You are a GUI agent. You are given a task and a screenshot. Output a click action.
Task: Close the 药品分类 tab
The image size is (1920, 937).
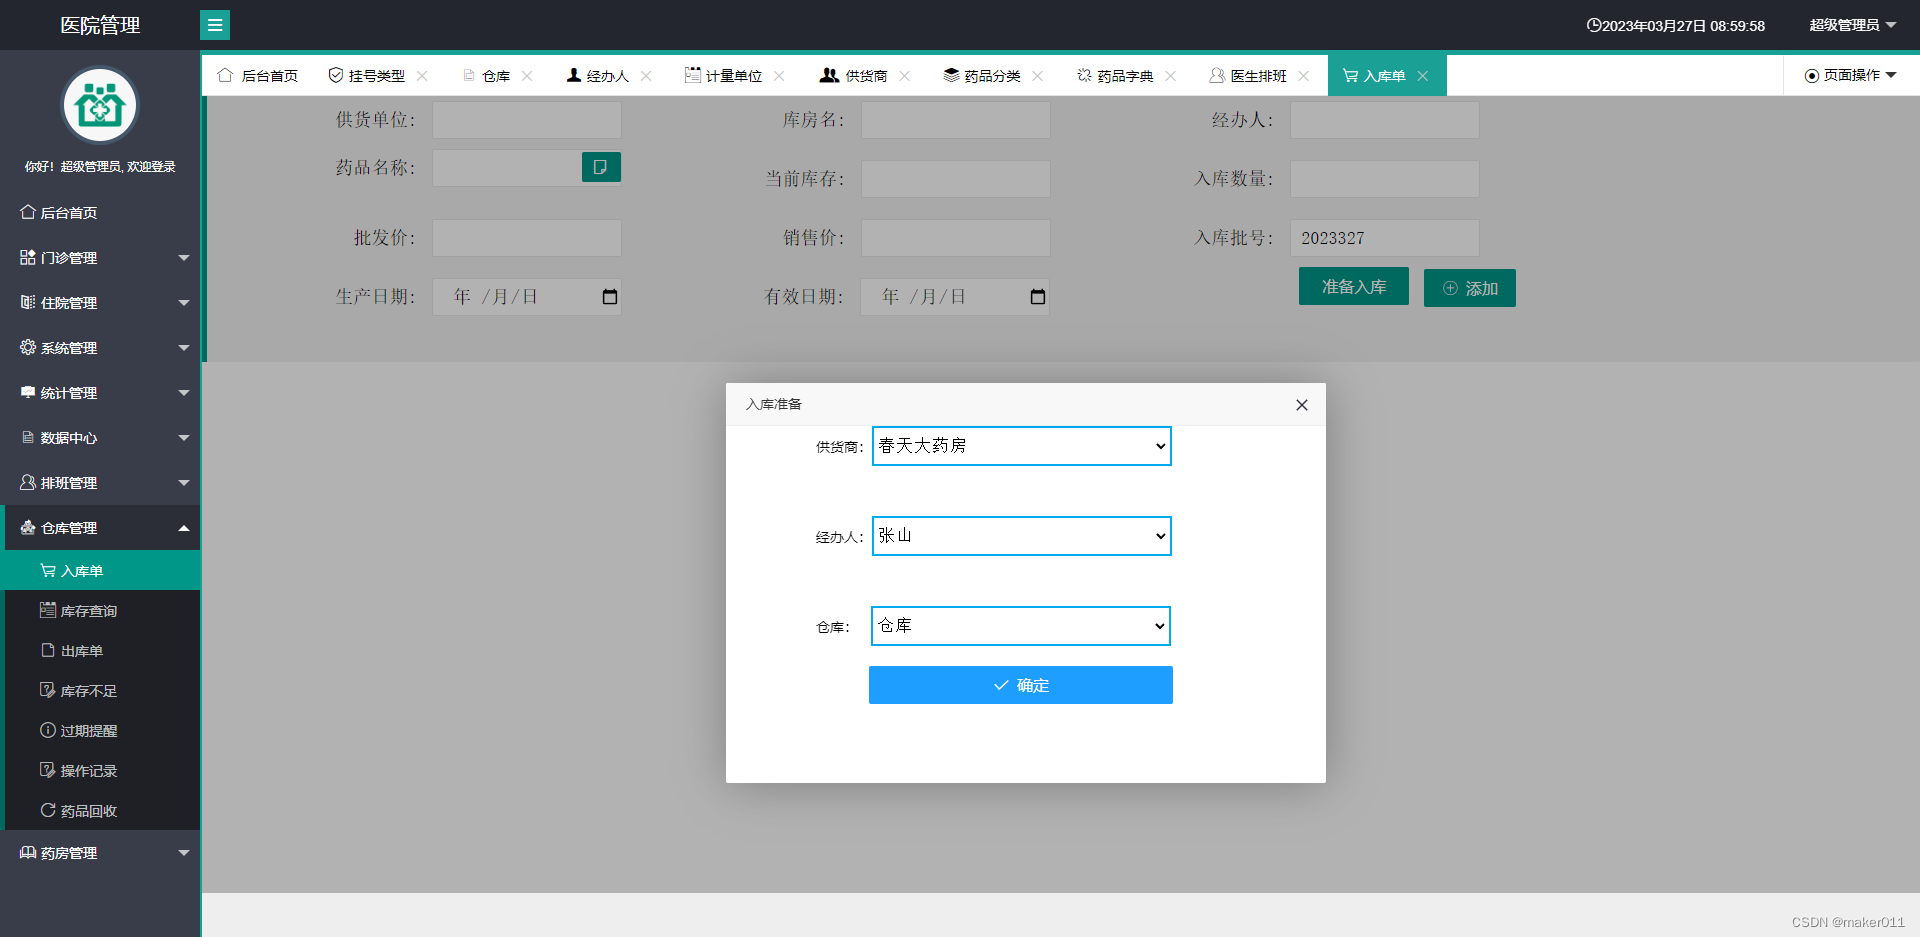click(x=1038, y=76)
